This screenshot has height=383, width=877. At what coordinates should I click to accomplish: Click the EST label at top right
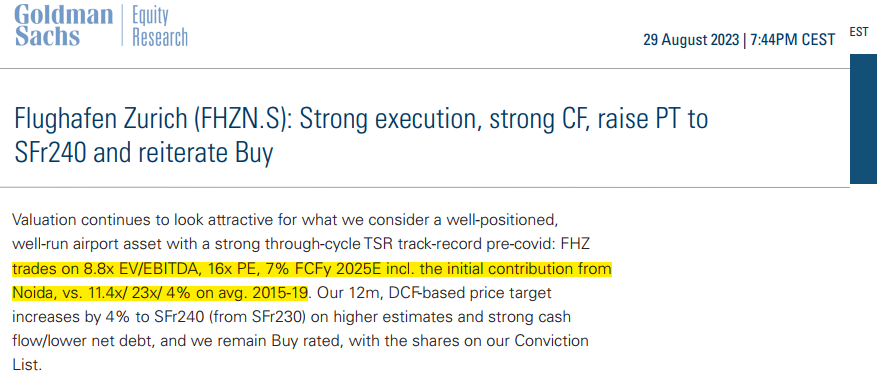coord(859,32)
